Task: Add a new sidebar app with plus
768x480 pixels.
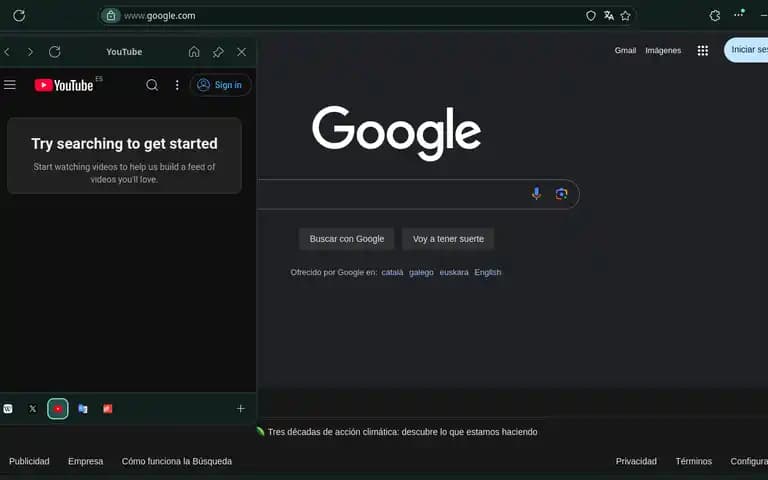Action: (x=240, y=408)
